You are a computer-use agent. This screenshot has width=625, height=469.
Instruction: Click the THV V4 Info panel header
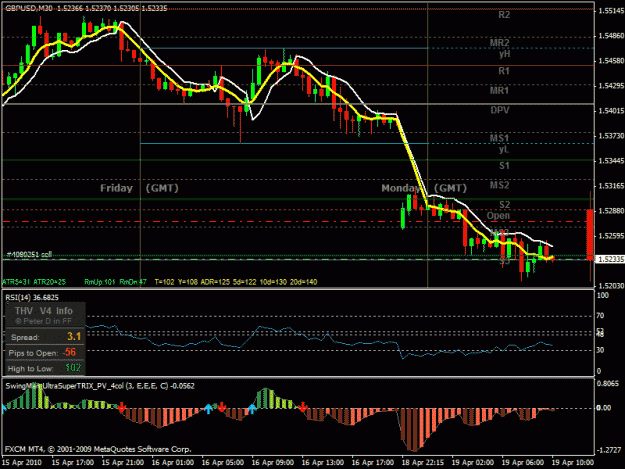(44, 311)
